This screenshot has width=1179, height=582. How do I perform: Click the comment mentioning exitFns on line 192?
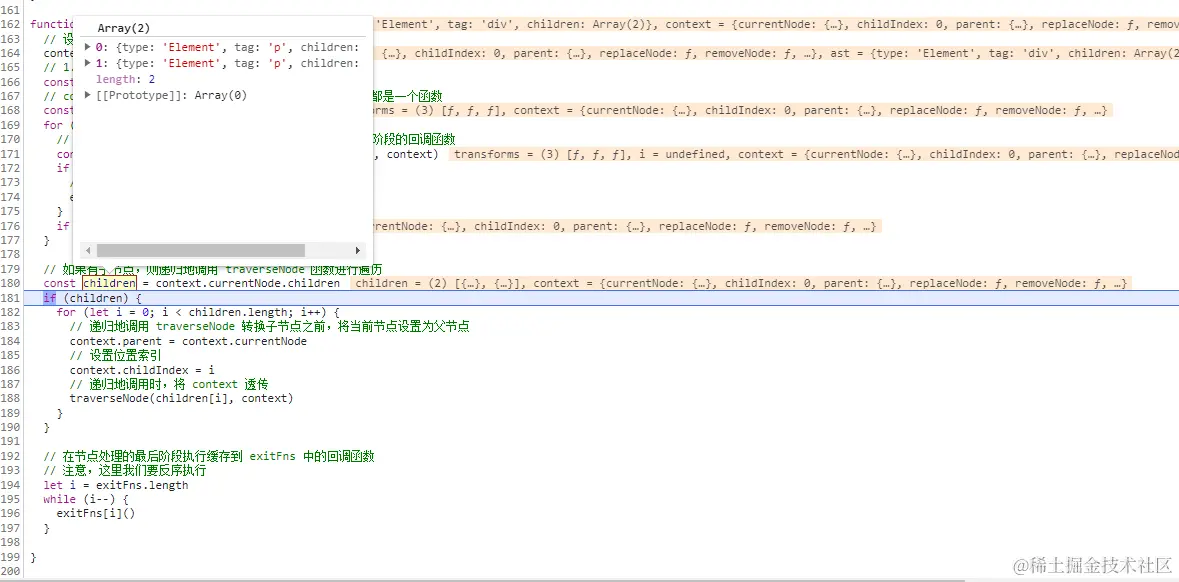click(x=209, y=456)
